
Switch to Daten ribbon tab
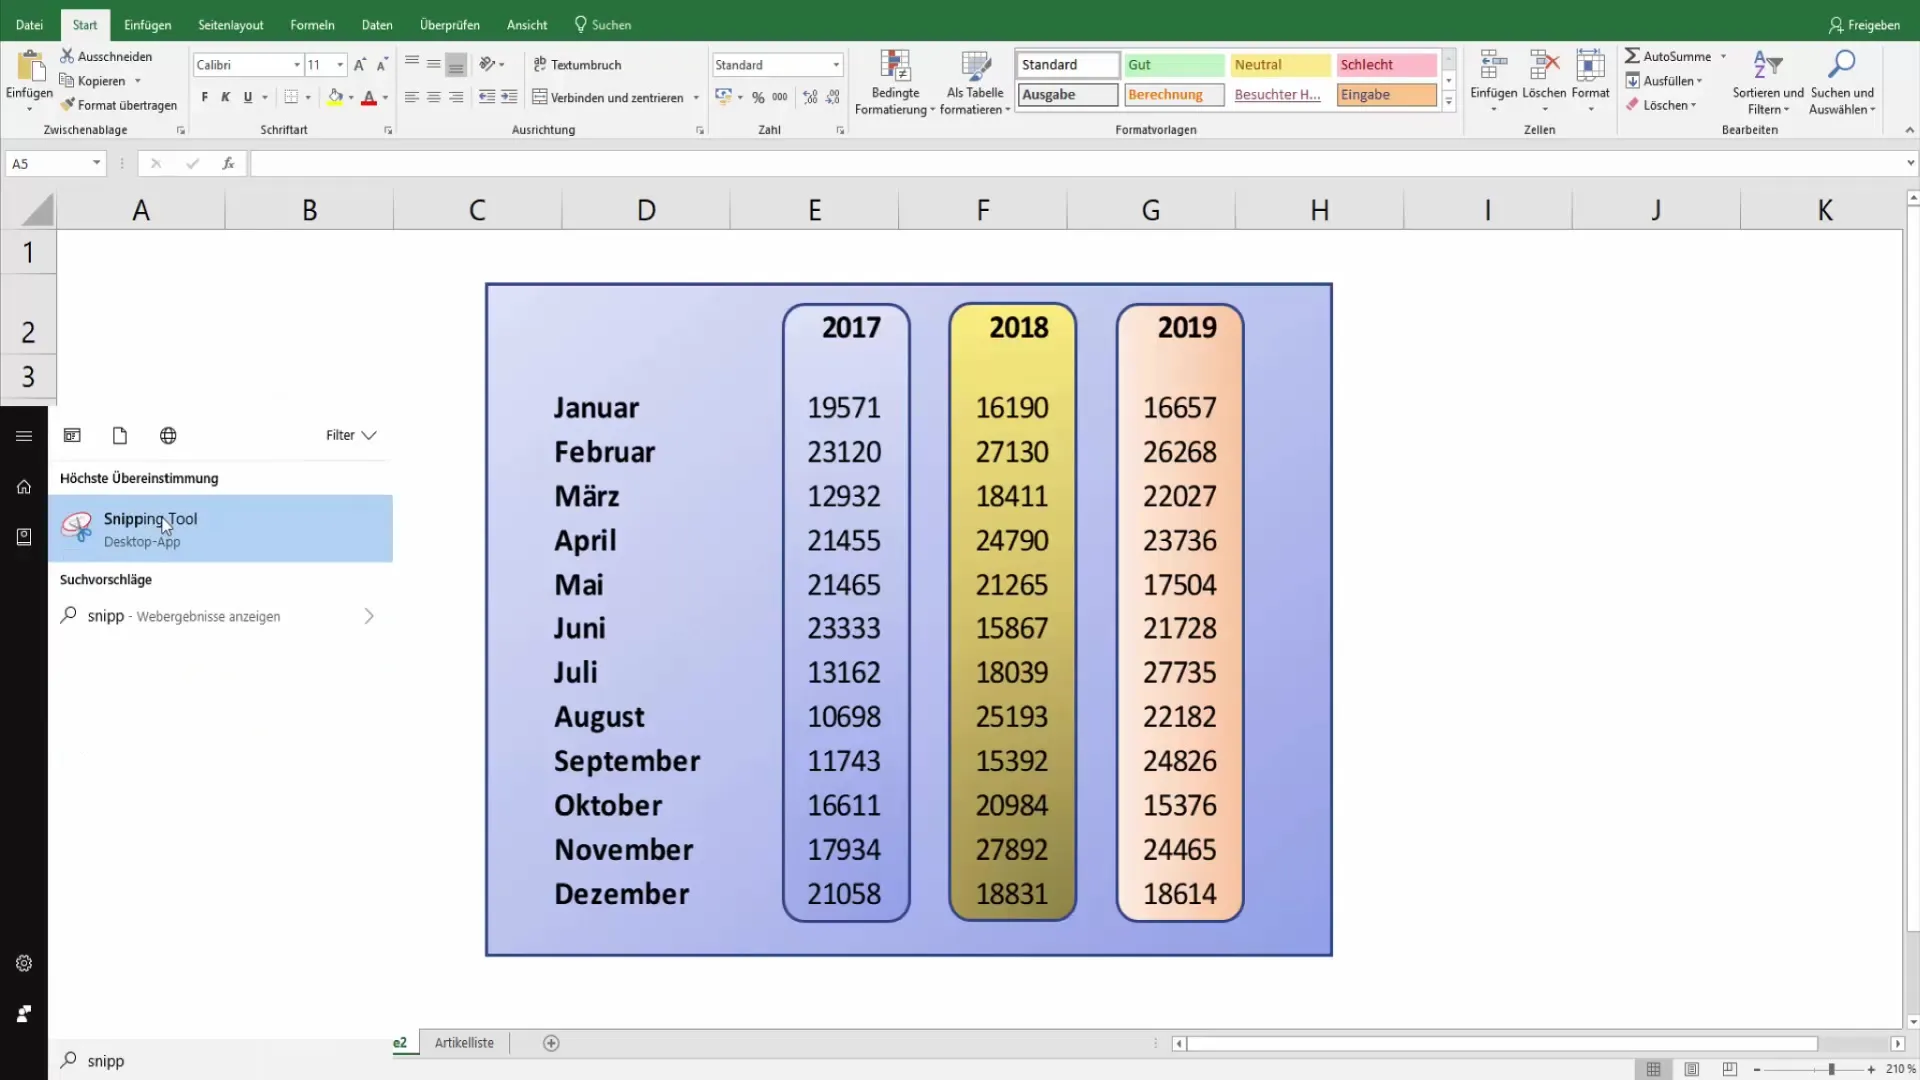377,25
